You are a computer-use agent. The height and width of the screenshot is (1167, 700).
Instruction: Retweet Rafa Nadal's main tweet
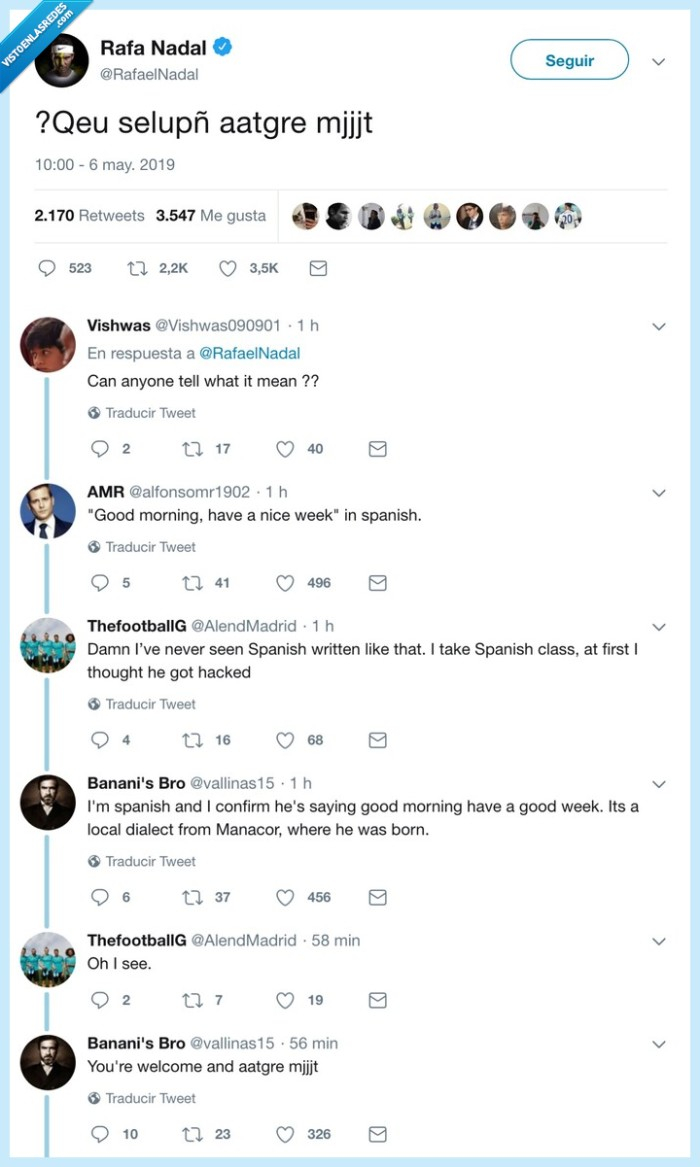(x=139, y=268)
